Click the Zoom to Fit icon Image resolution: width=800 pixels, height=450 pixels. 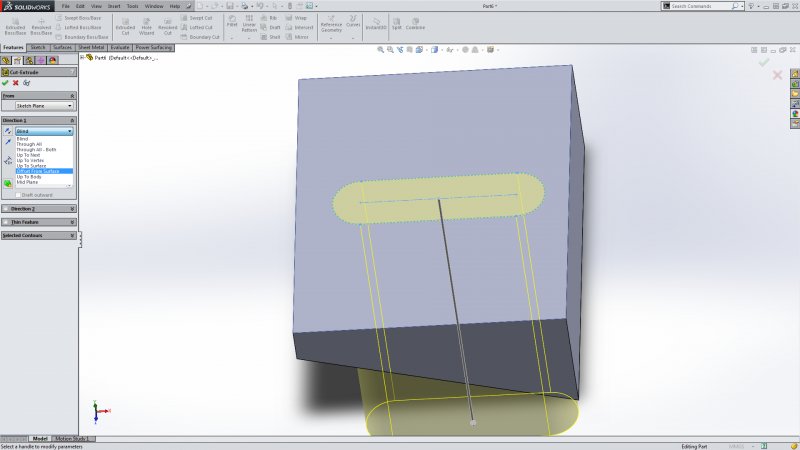click(x=380, y=49)
